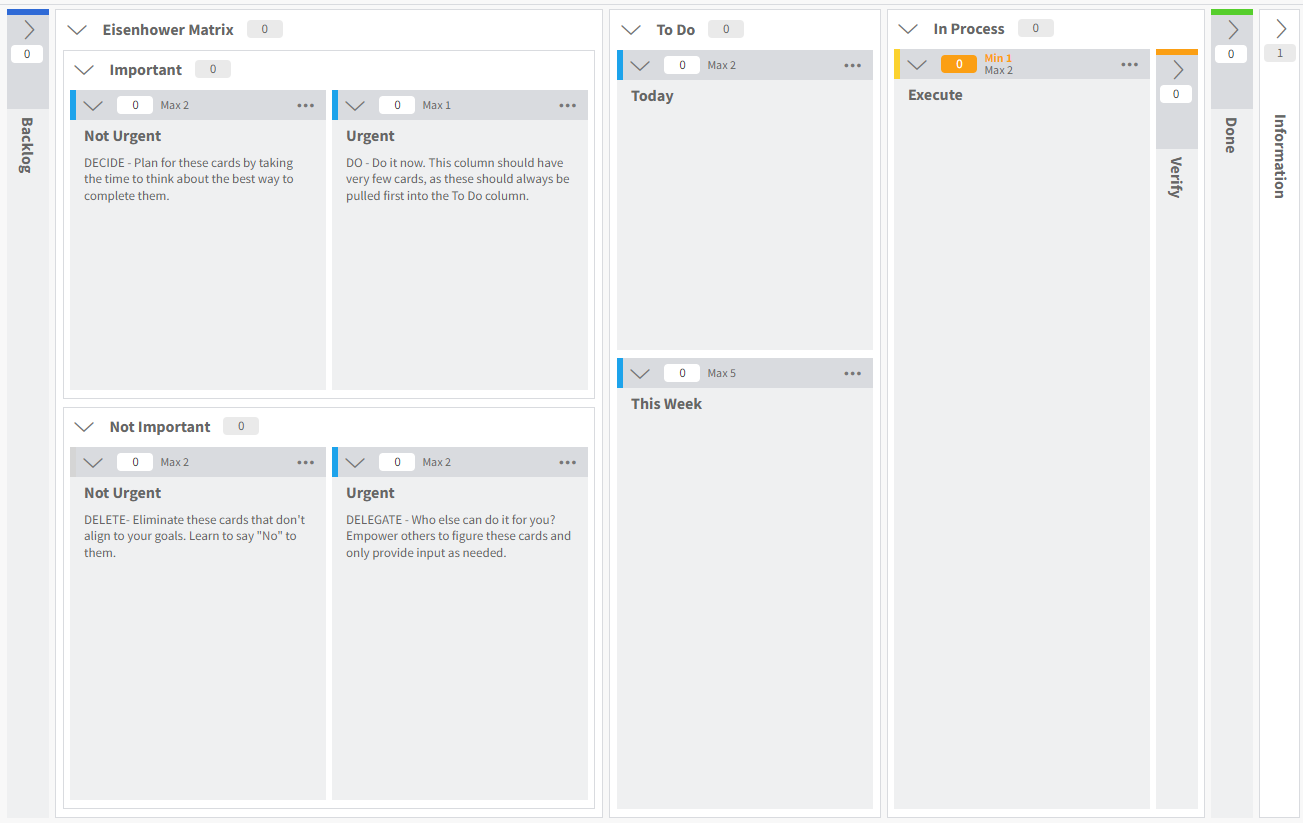Collapse the Not Important Not Urgent column
Viewport: 1303px width, 823px height.
pyautogui.click(x=93, y=462)
